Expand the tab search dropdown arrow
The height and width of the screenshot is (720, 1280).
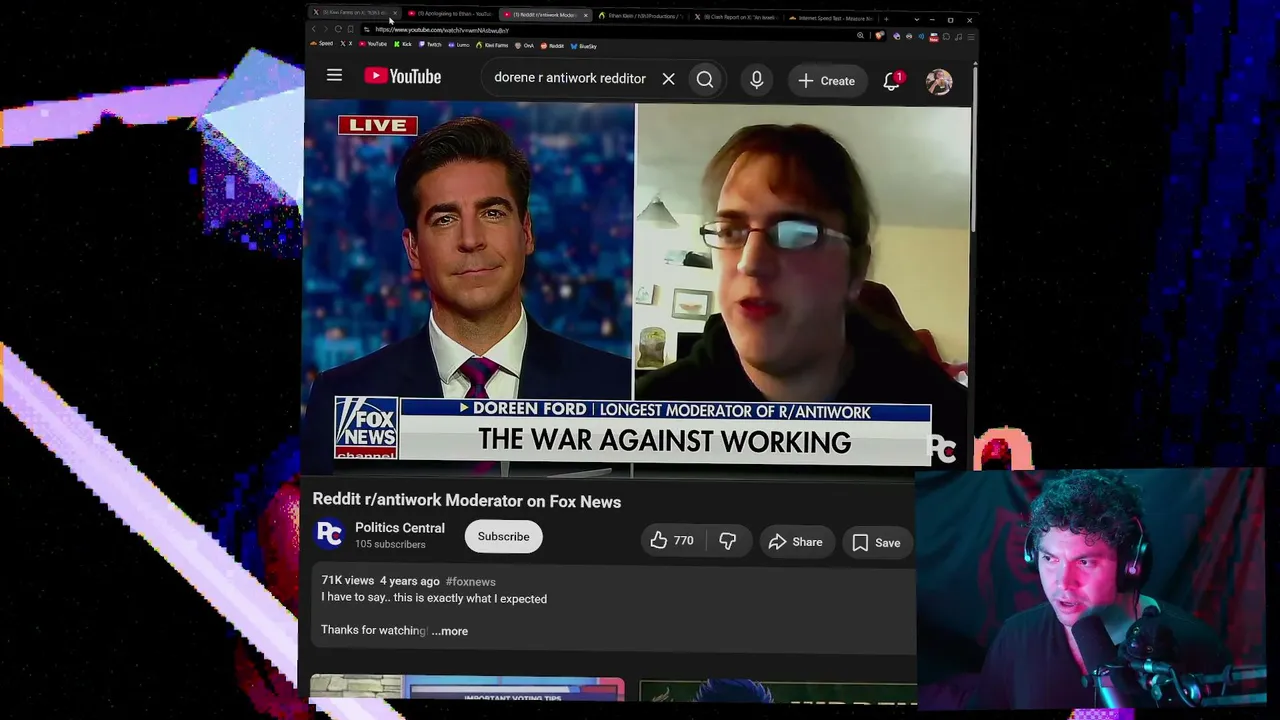pos(916,19)
